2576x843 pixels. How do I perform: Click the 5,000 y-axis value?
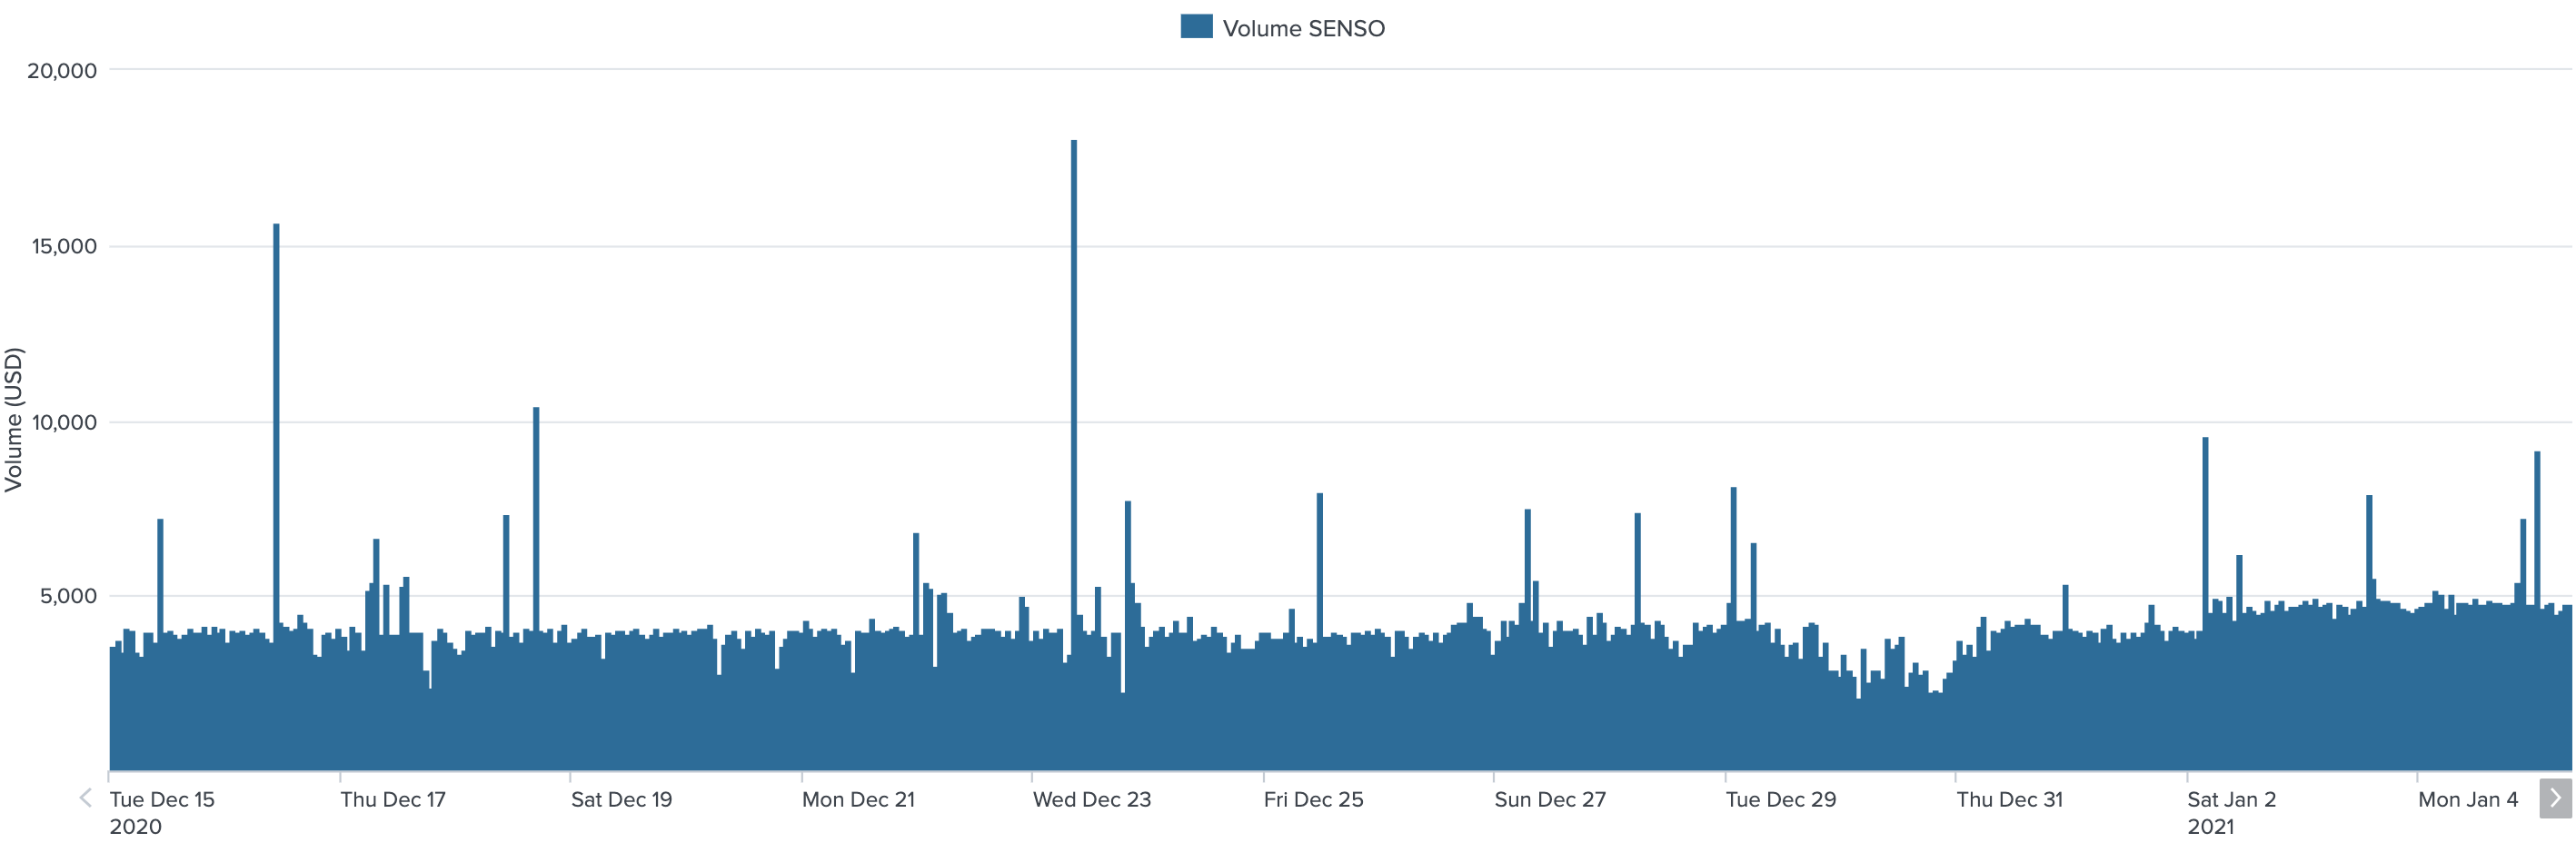pyautogui.click(x=68, y=596)
